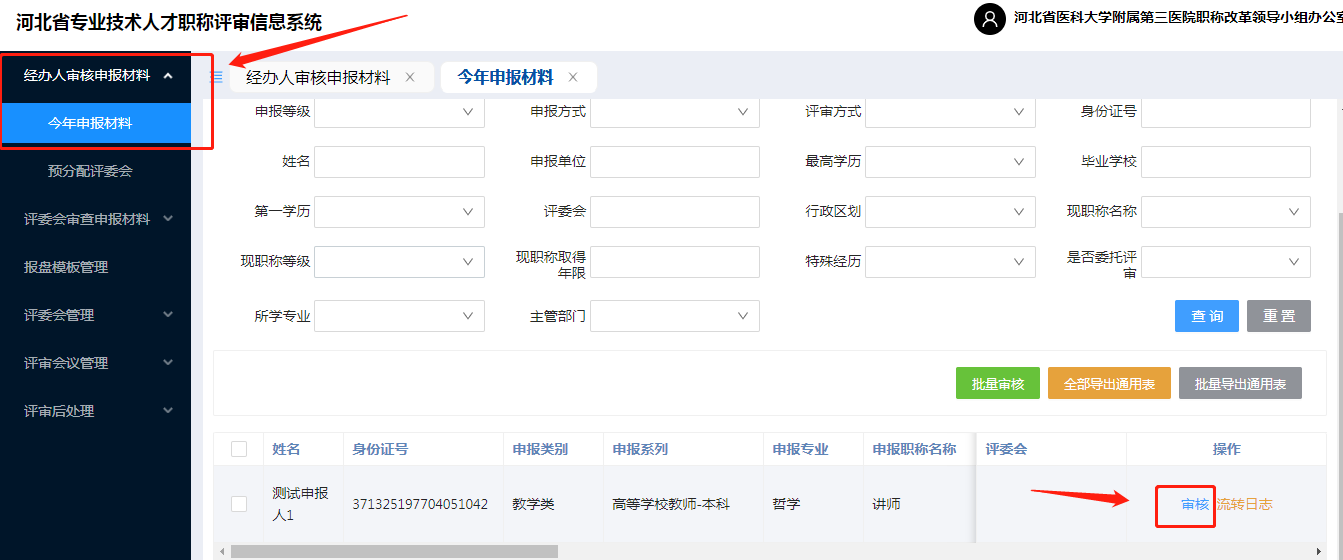1343x560 pixels.
Task: Switch to the 经办人审核申报材料 tab
Action: (318, 77)
